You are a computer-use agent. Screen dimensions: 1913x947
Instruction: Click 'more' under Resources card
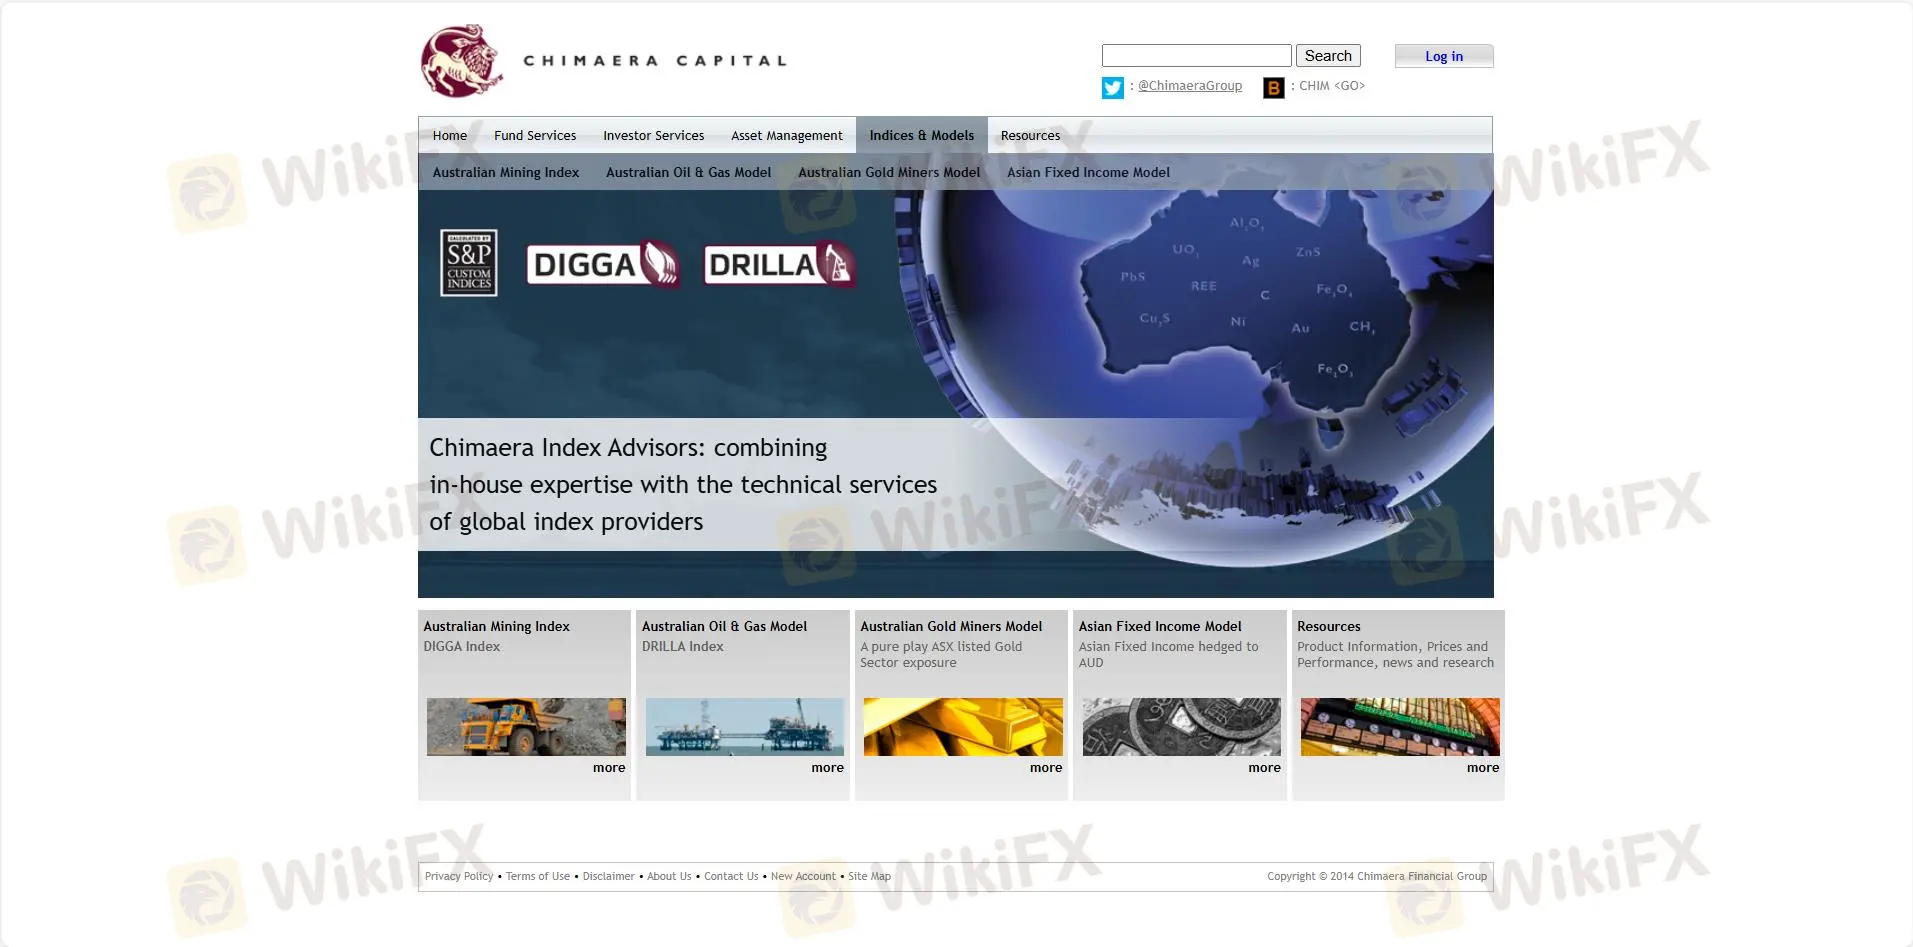[x=1482, y=768]
